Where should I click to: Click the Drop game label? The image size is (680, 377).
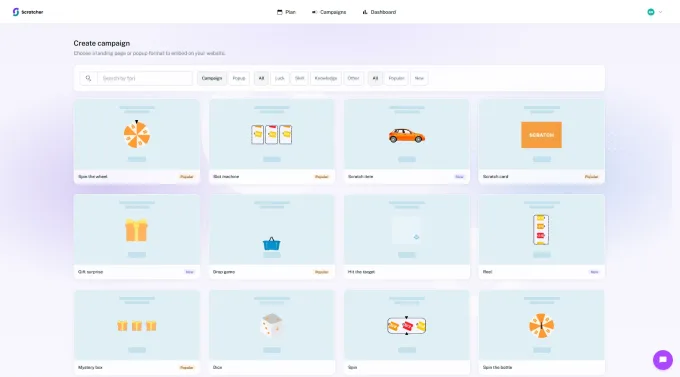point(224,272)
